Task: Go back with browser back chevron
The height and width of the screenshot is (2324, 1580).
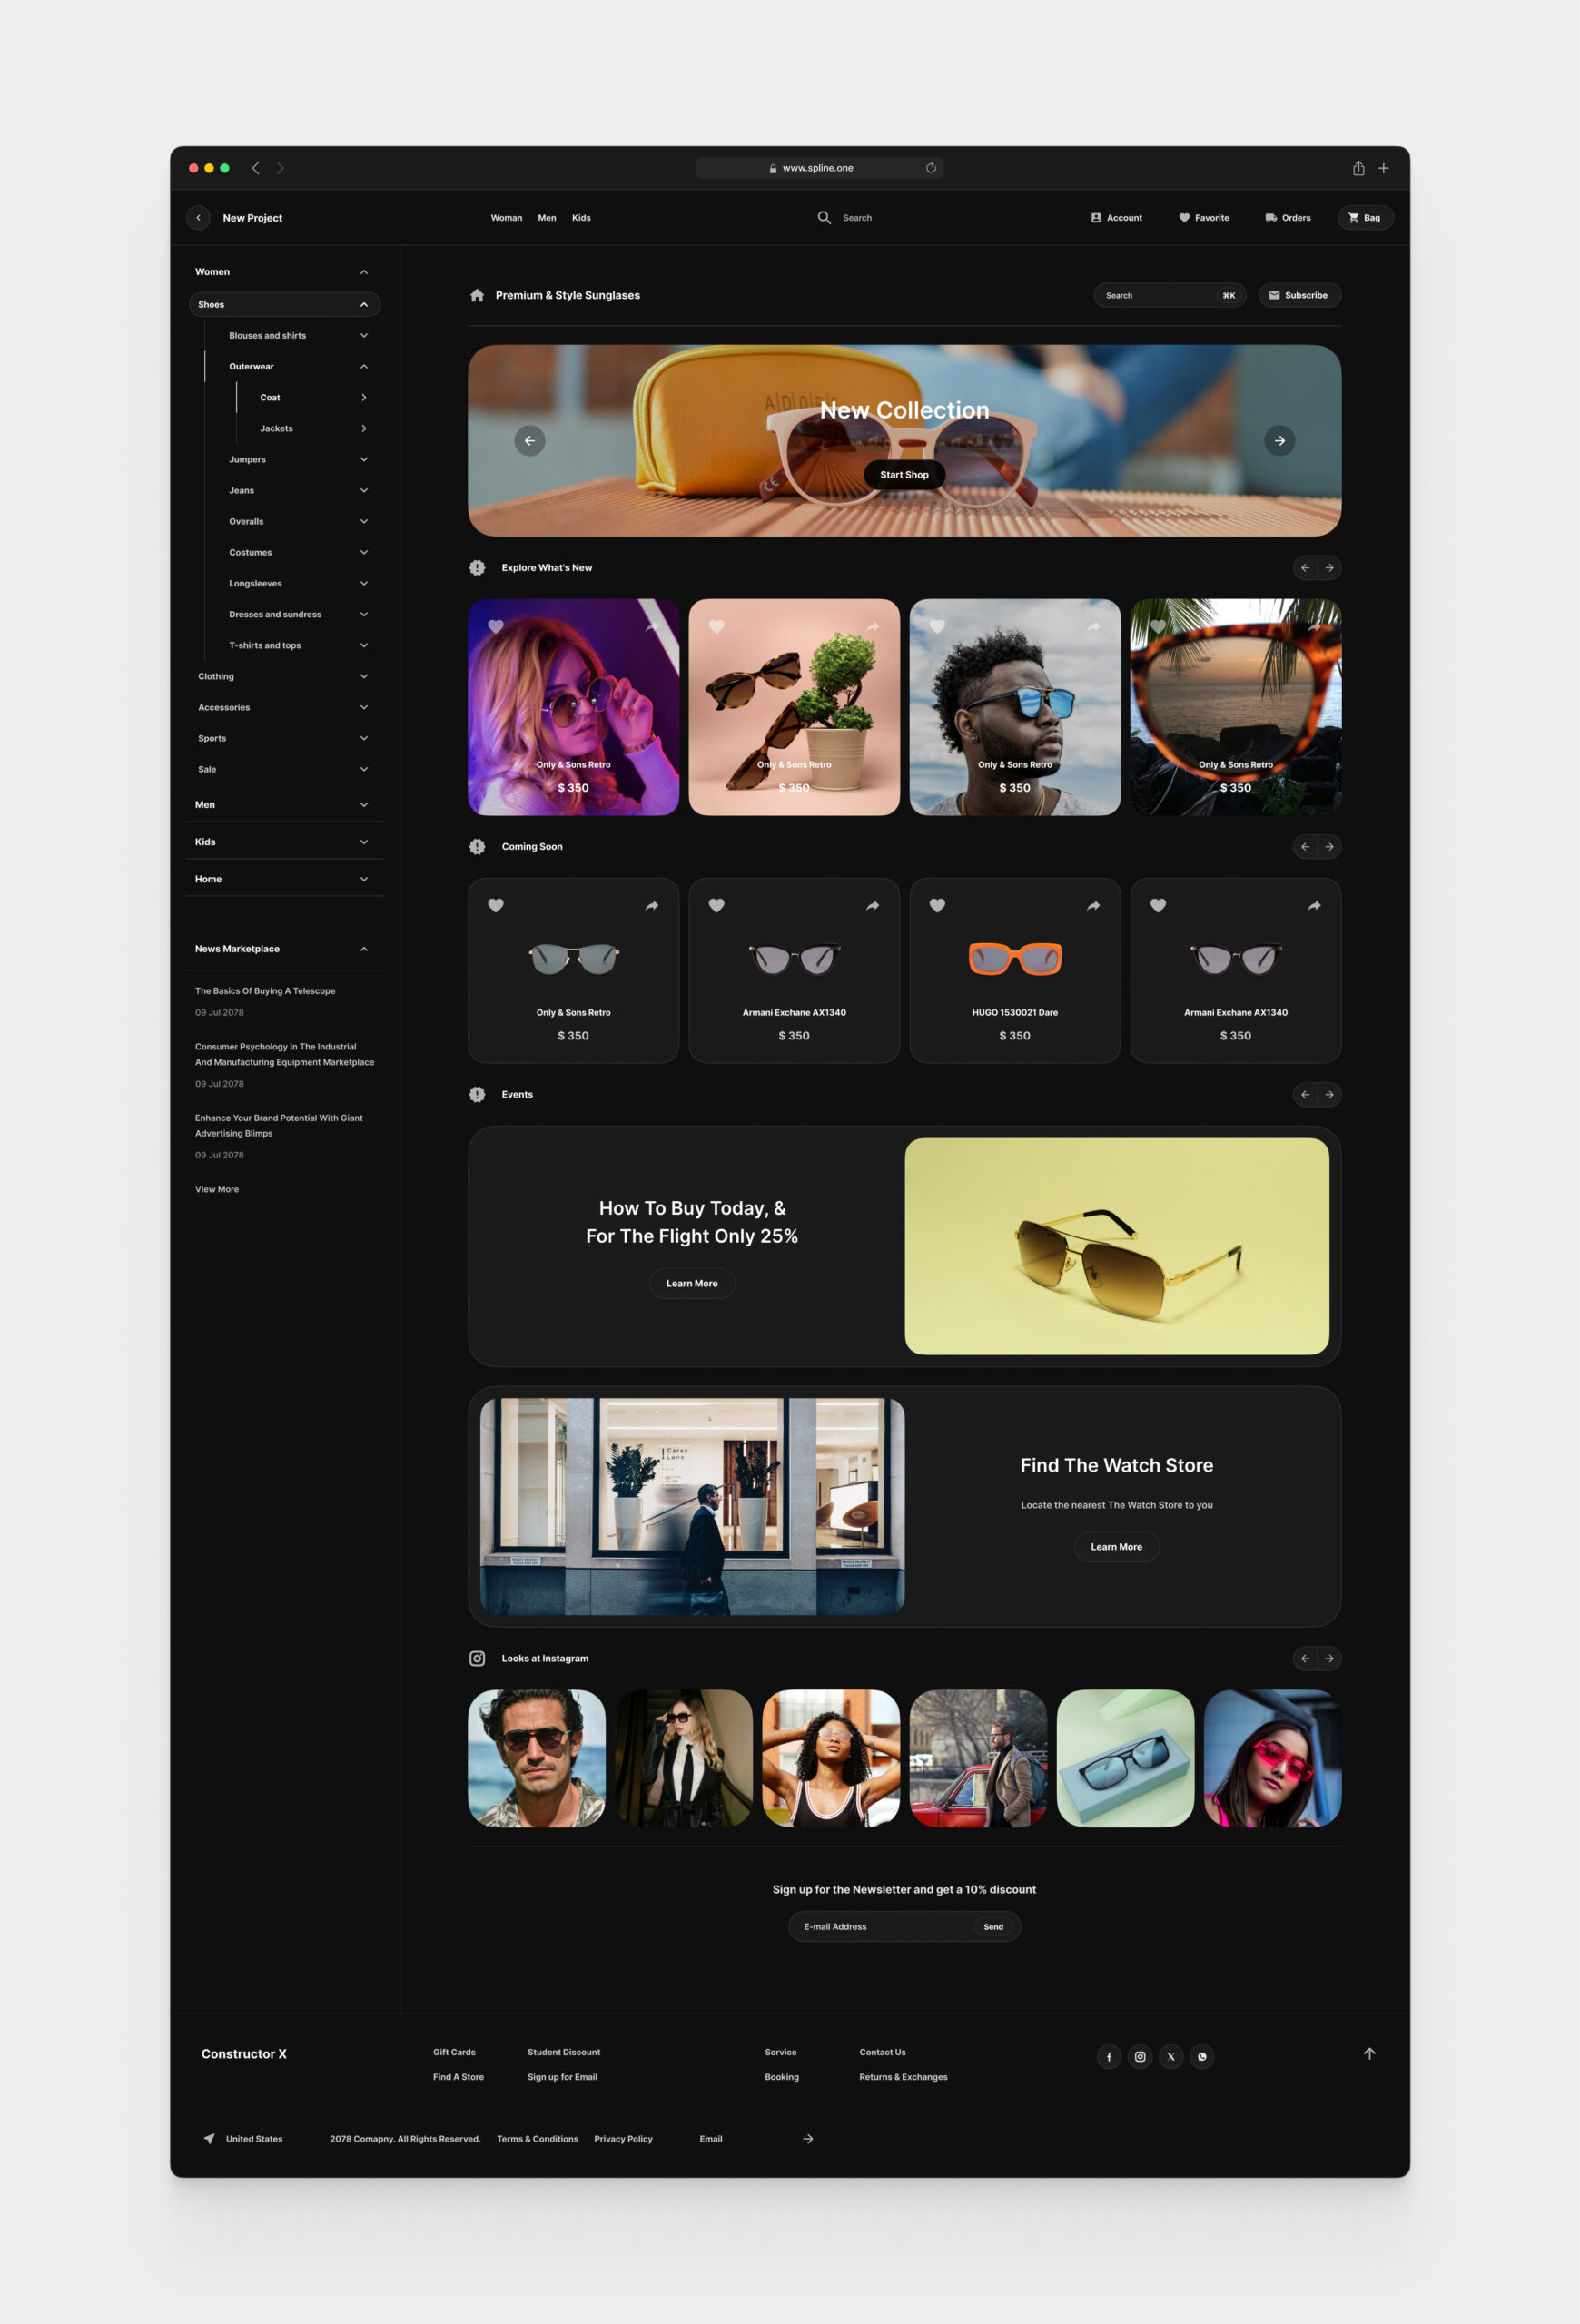Action: [256, 168]
